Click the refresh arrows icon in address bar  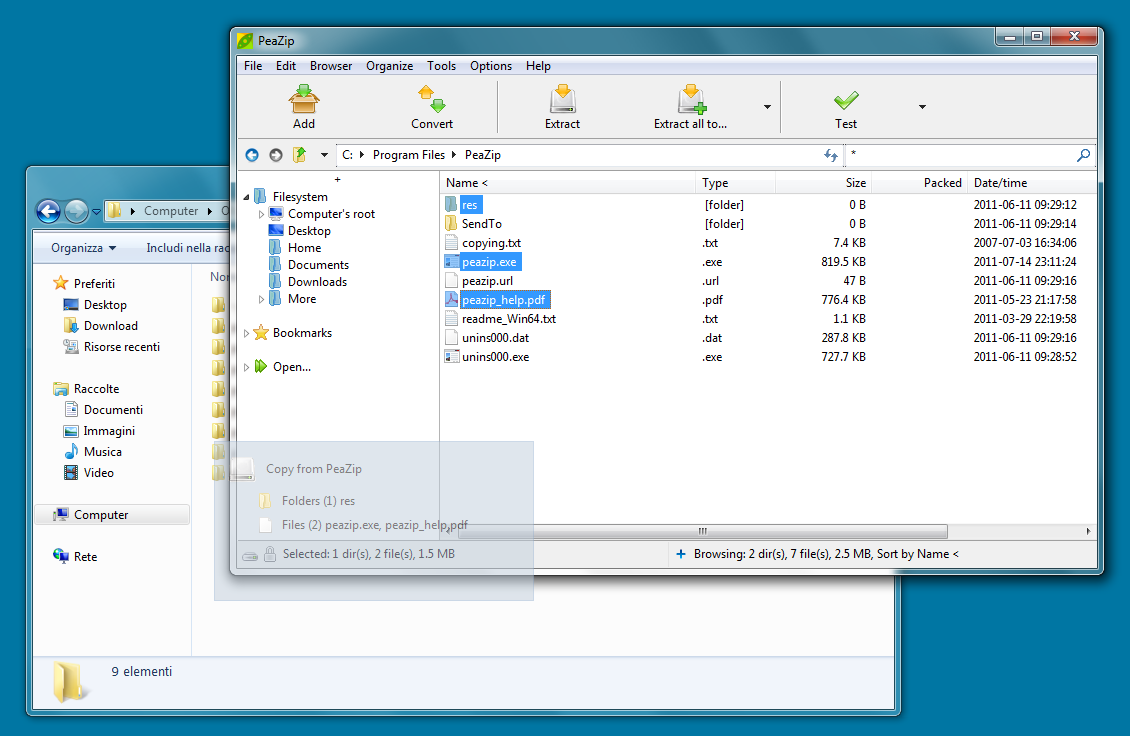(830, 155)
